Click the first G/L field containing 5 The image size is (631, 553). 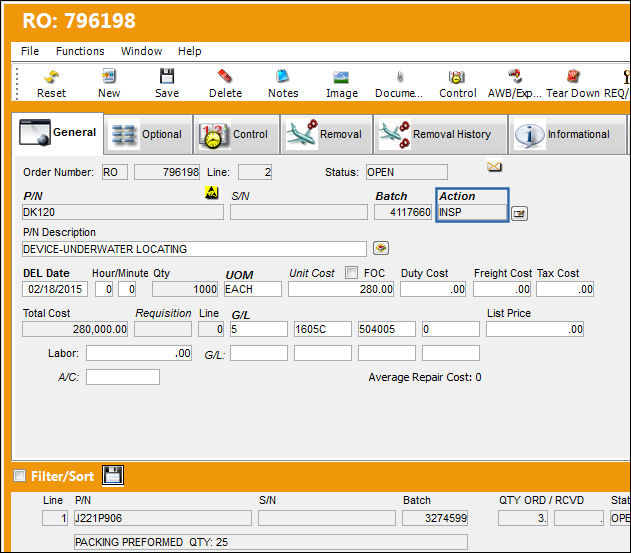259,329
